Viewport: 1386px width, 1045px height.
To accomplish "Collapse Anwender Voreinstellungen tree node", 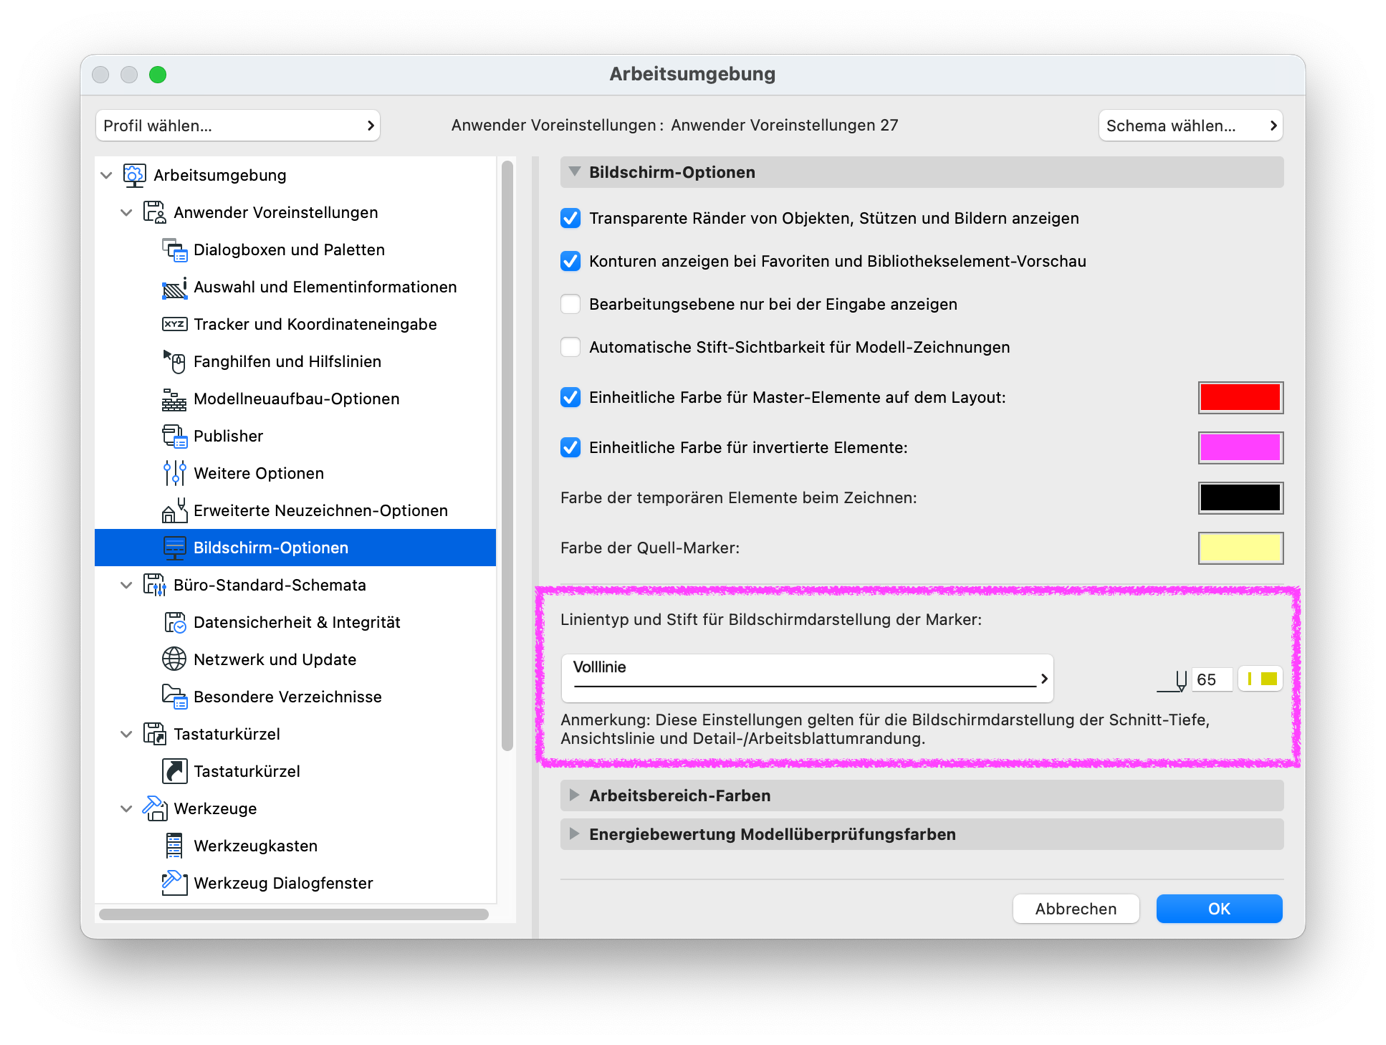I will tap(127, 212).
